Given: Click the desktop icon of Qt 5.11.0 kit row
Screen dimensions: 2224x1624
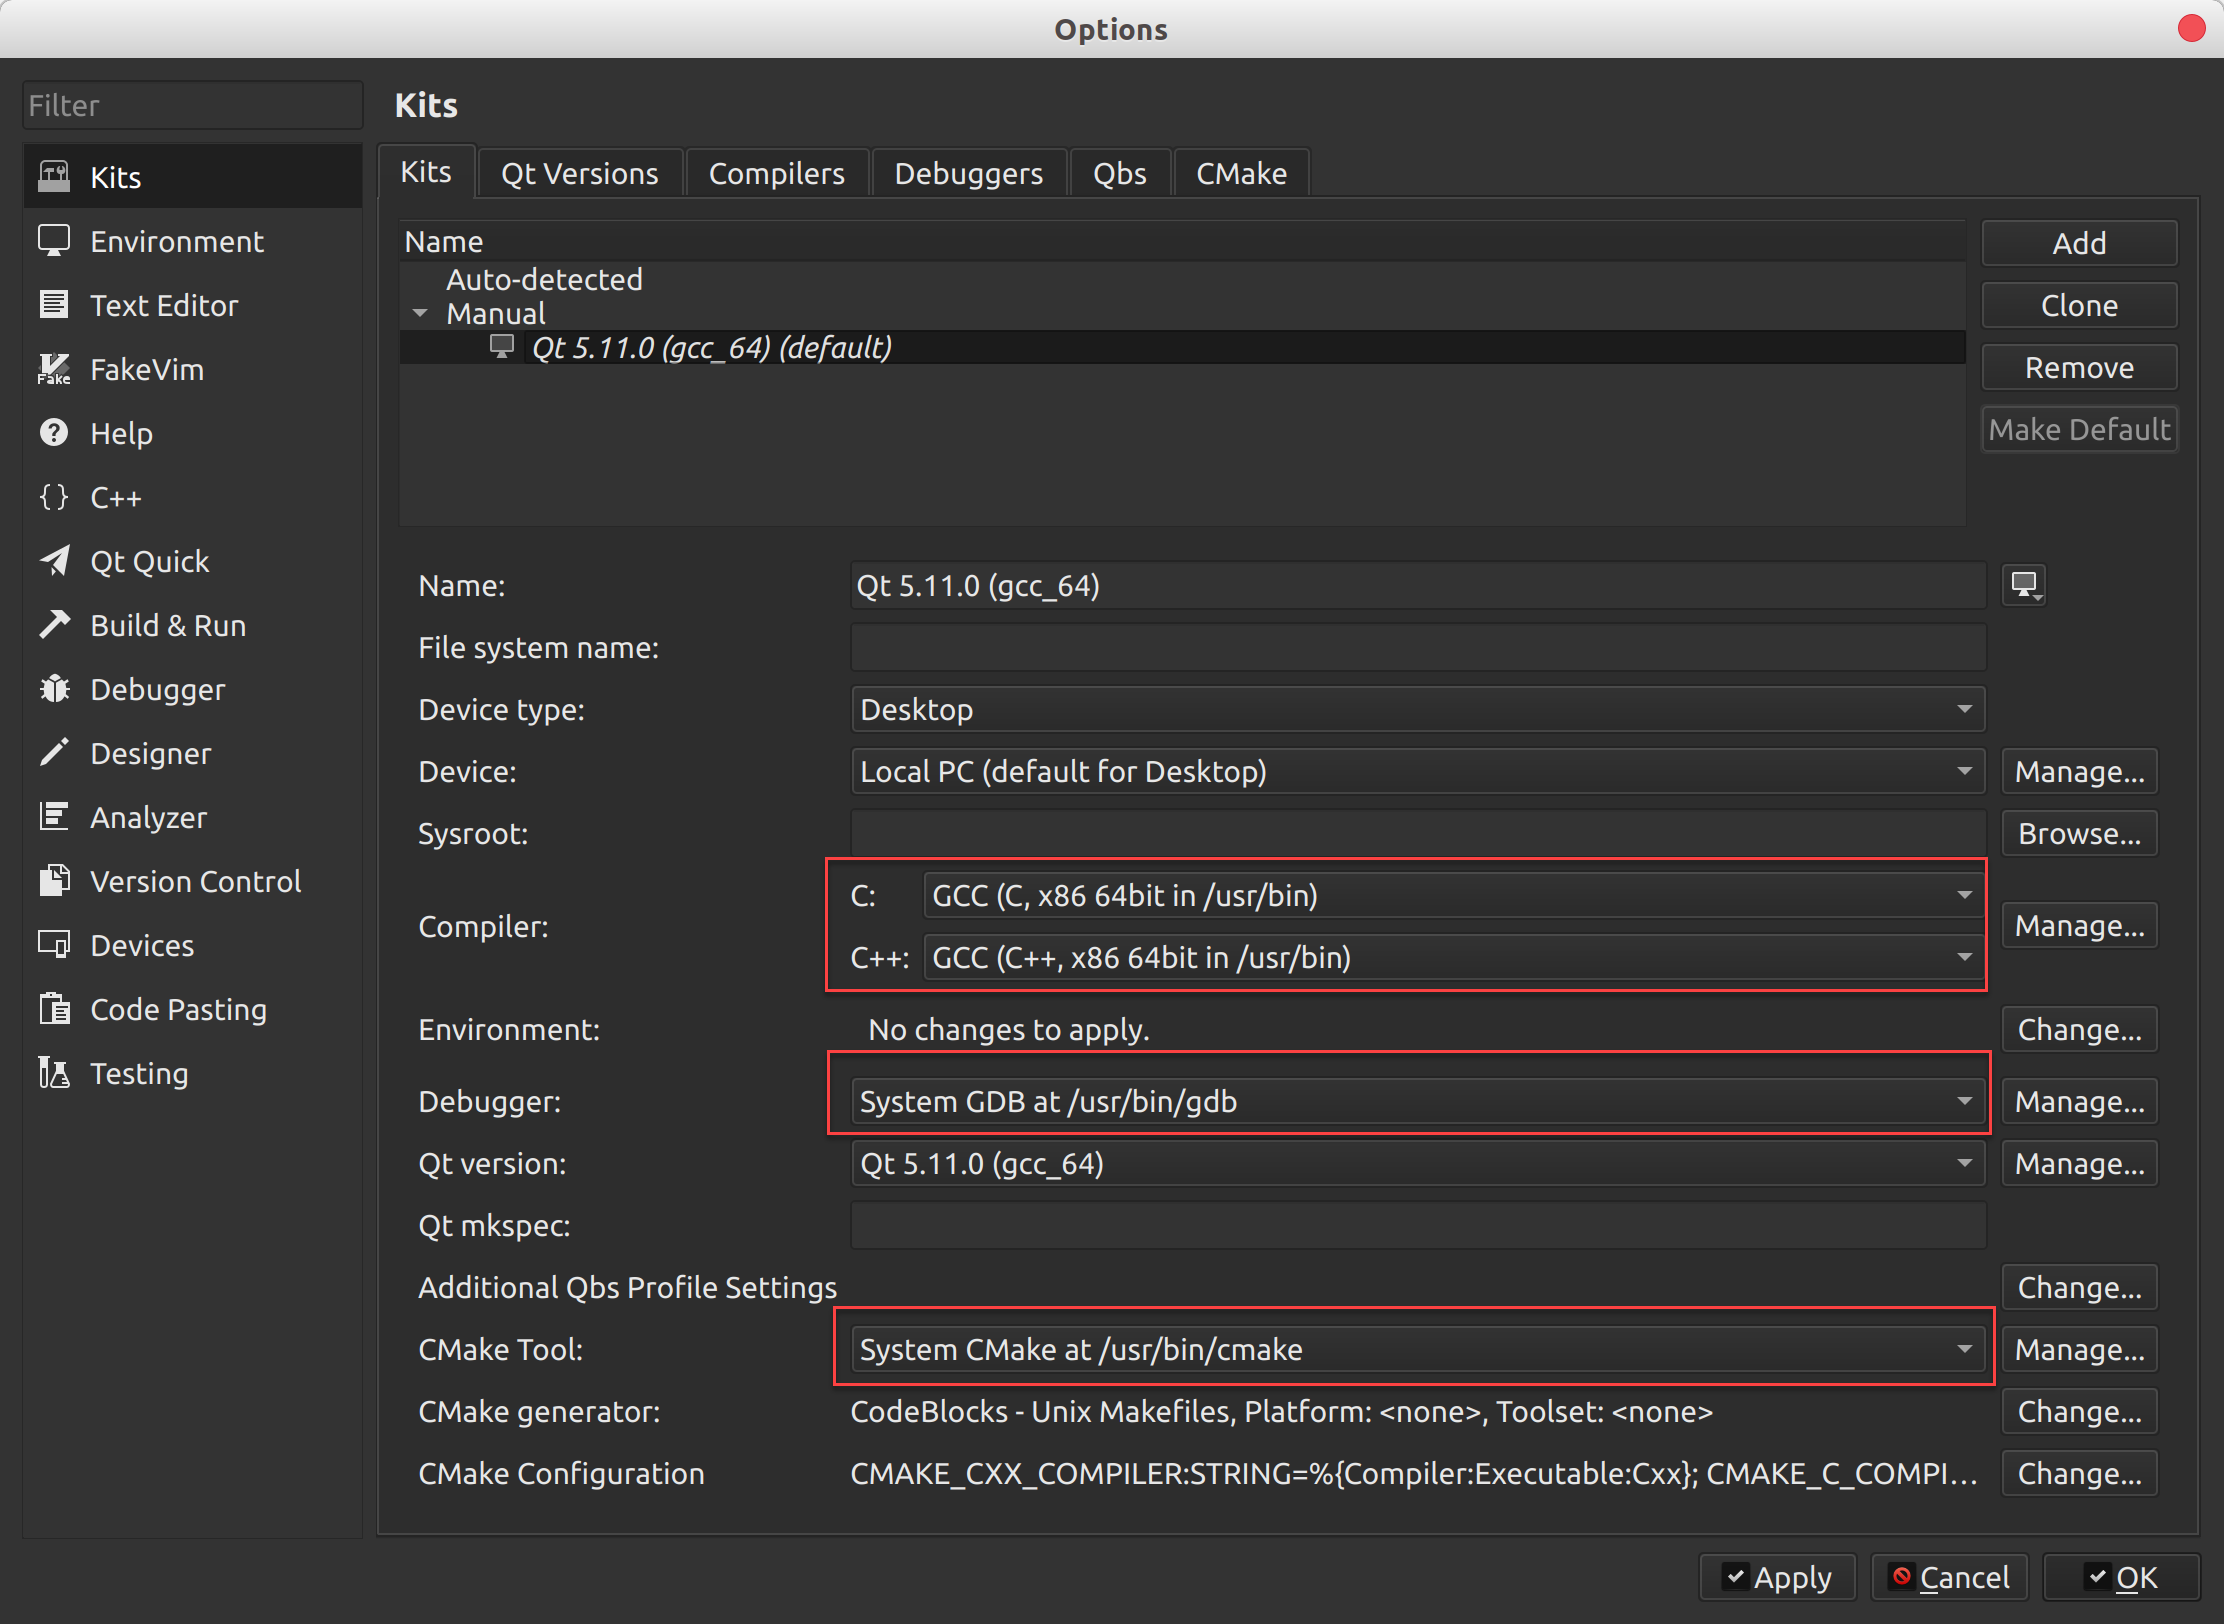Looking at the screenshot, I should [x=502, y=347].
